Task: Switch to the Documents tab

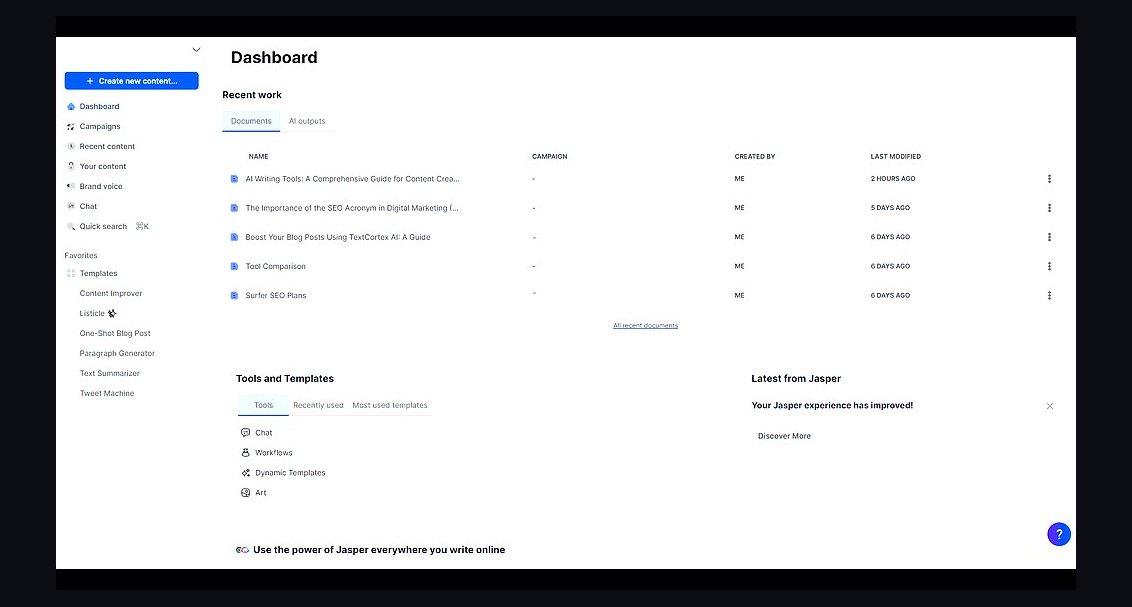Action: pos(251,121)
